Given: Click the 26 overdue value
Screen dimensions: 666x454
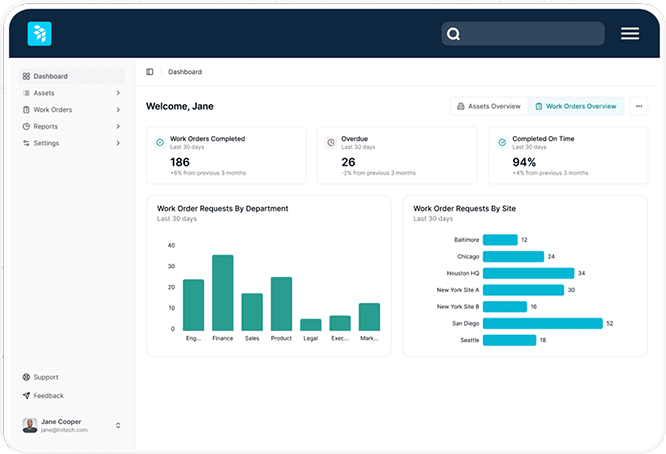Looking at the screenshot, I should [348, 162].
